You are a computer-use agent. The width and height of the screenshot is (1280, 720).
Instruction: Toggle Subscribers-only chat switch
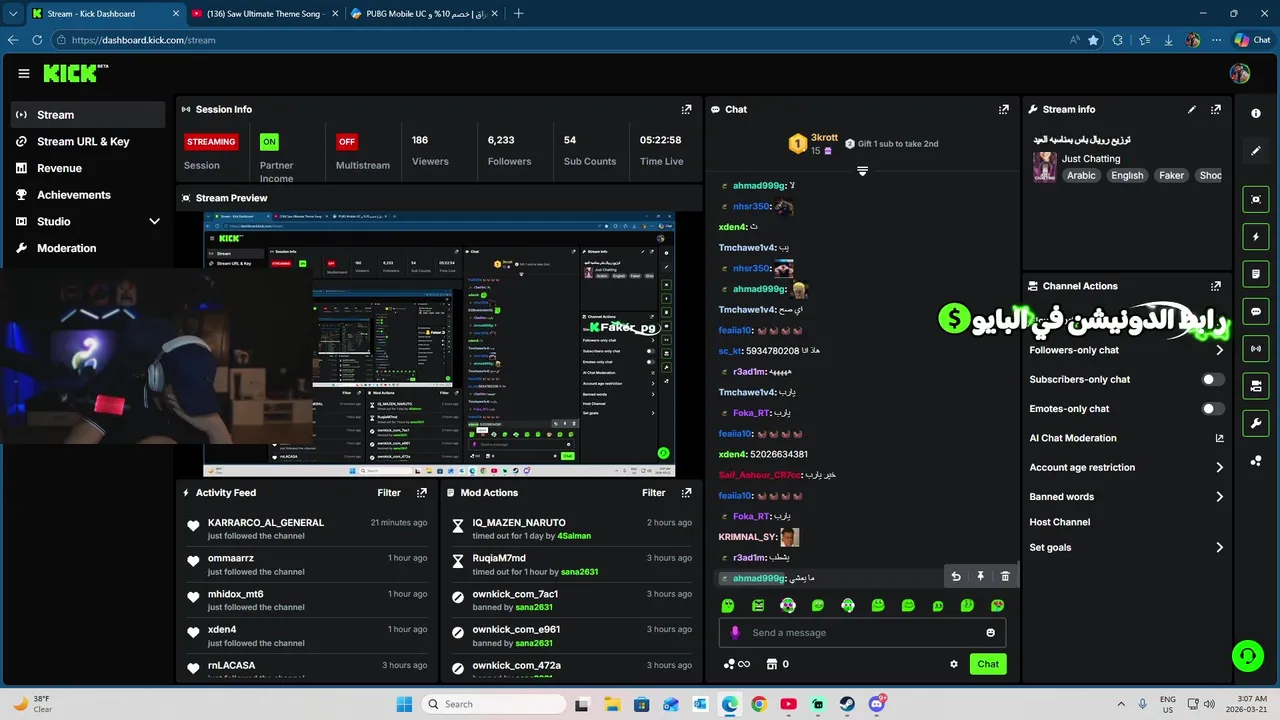click(1212, 380)
